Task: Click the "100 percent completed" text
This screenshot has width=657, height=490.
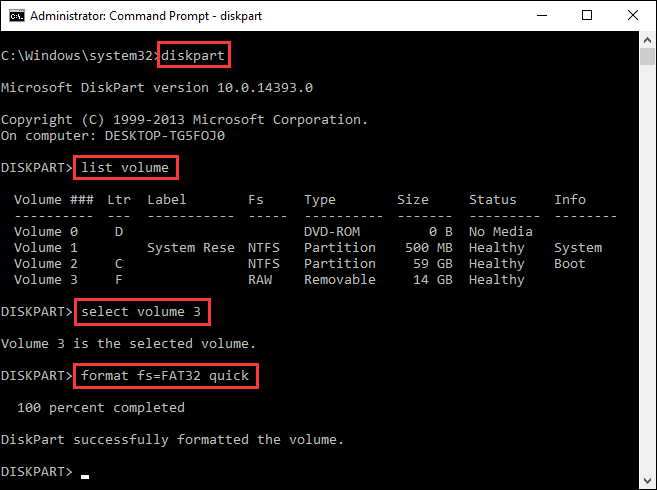Action: pyautogui.click(x=101, y=408)
